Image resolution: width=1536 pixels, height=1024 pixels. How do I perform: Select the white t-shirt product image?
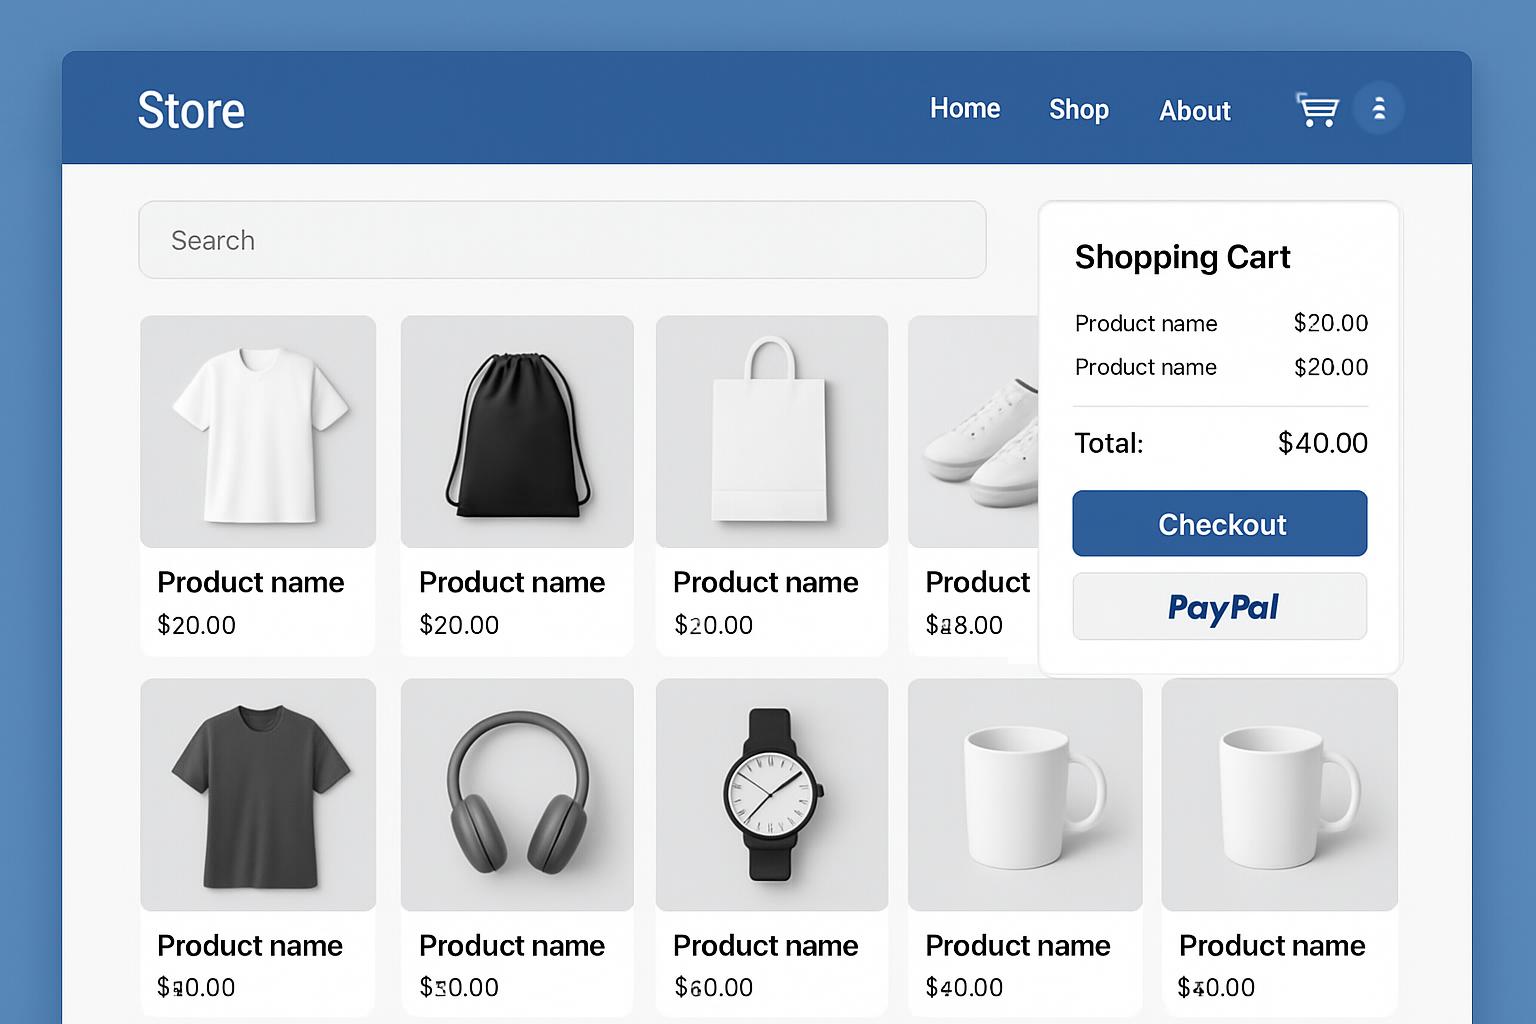pos(258,432)
